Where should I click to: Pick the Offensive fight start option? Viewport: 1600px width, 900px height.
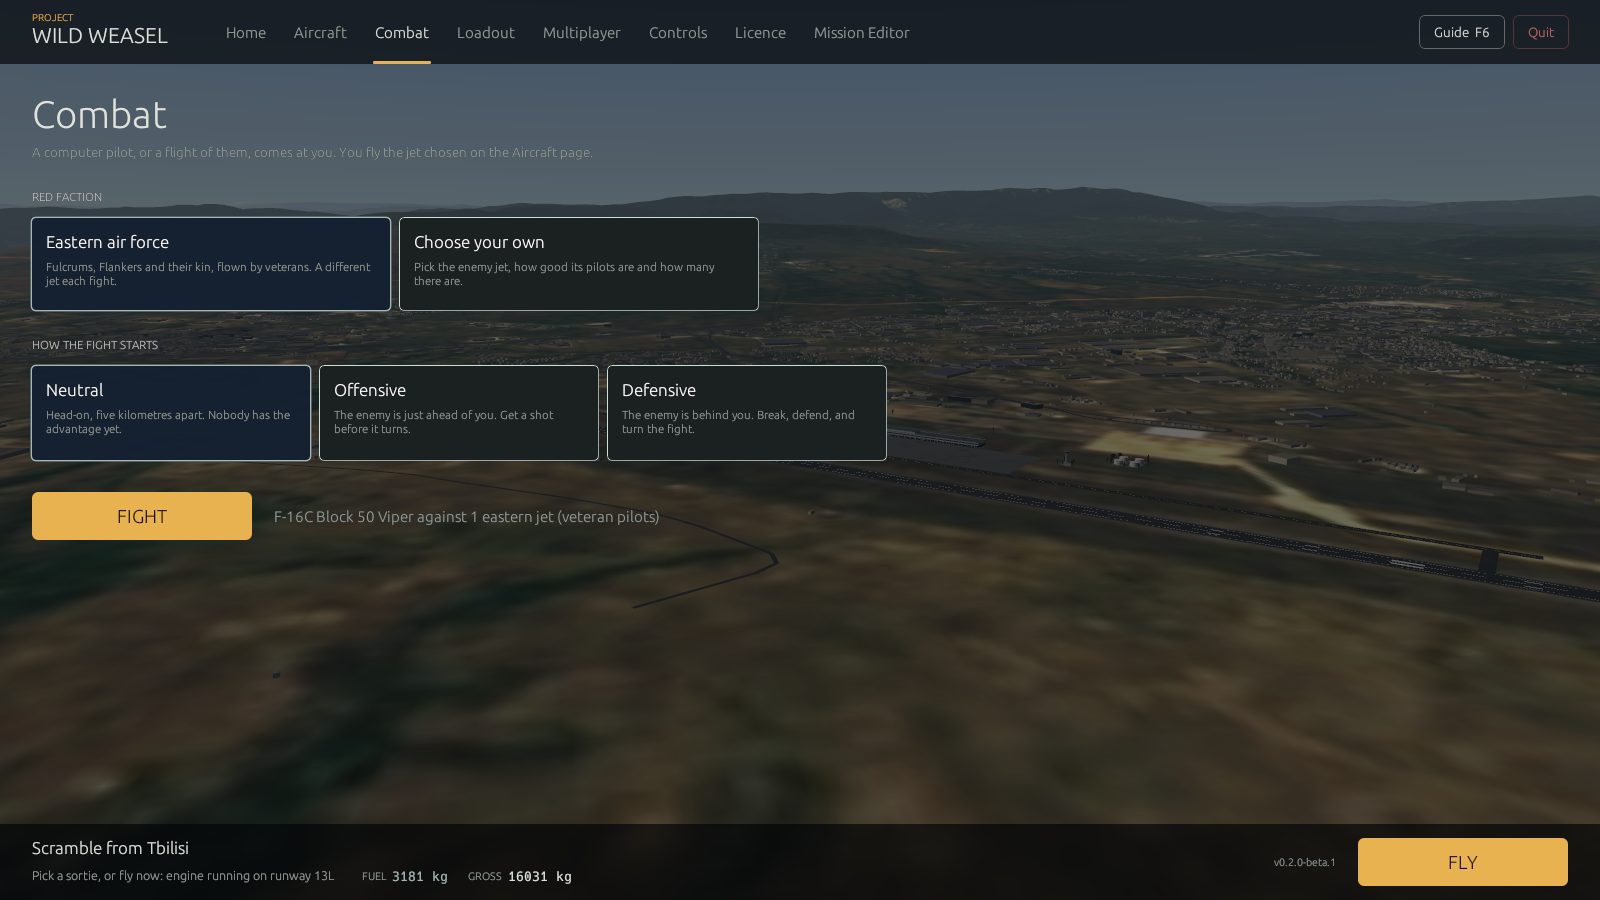[459, 413]
